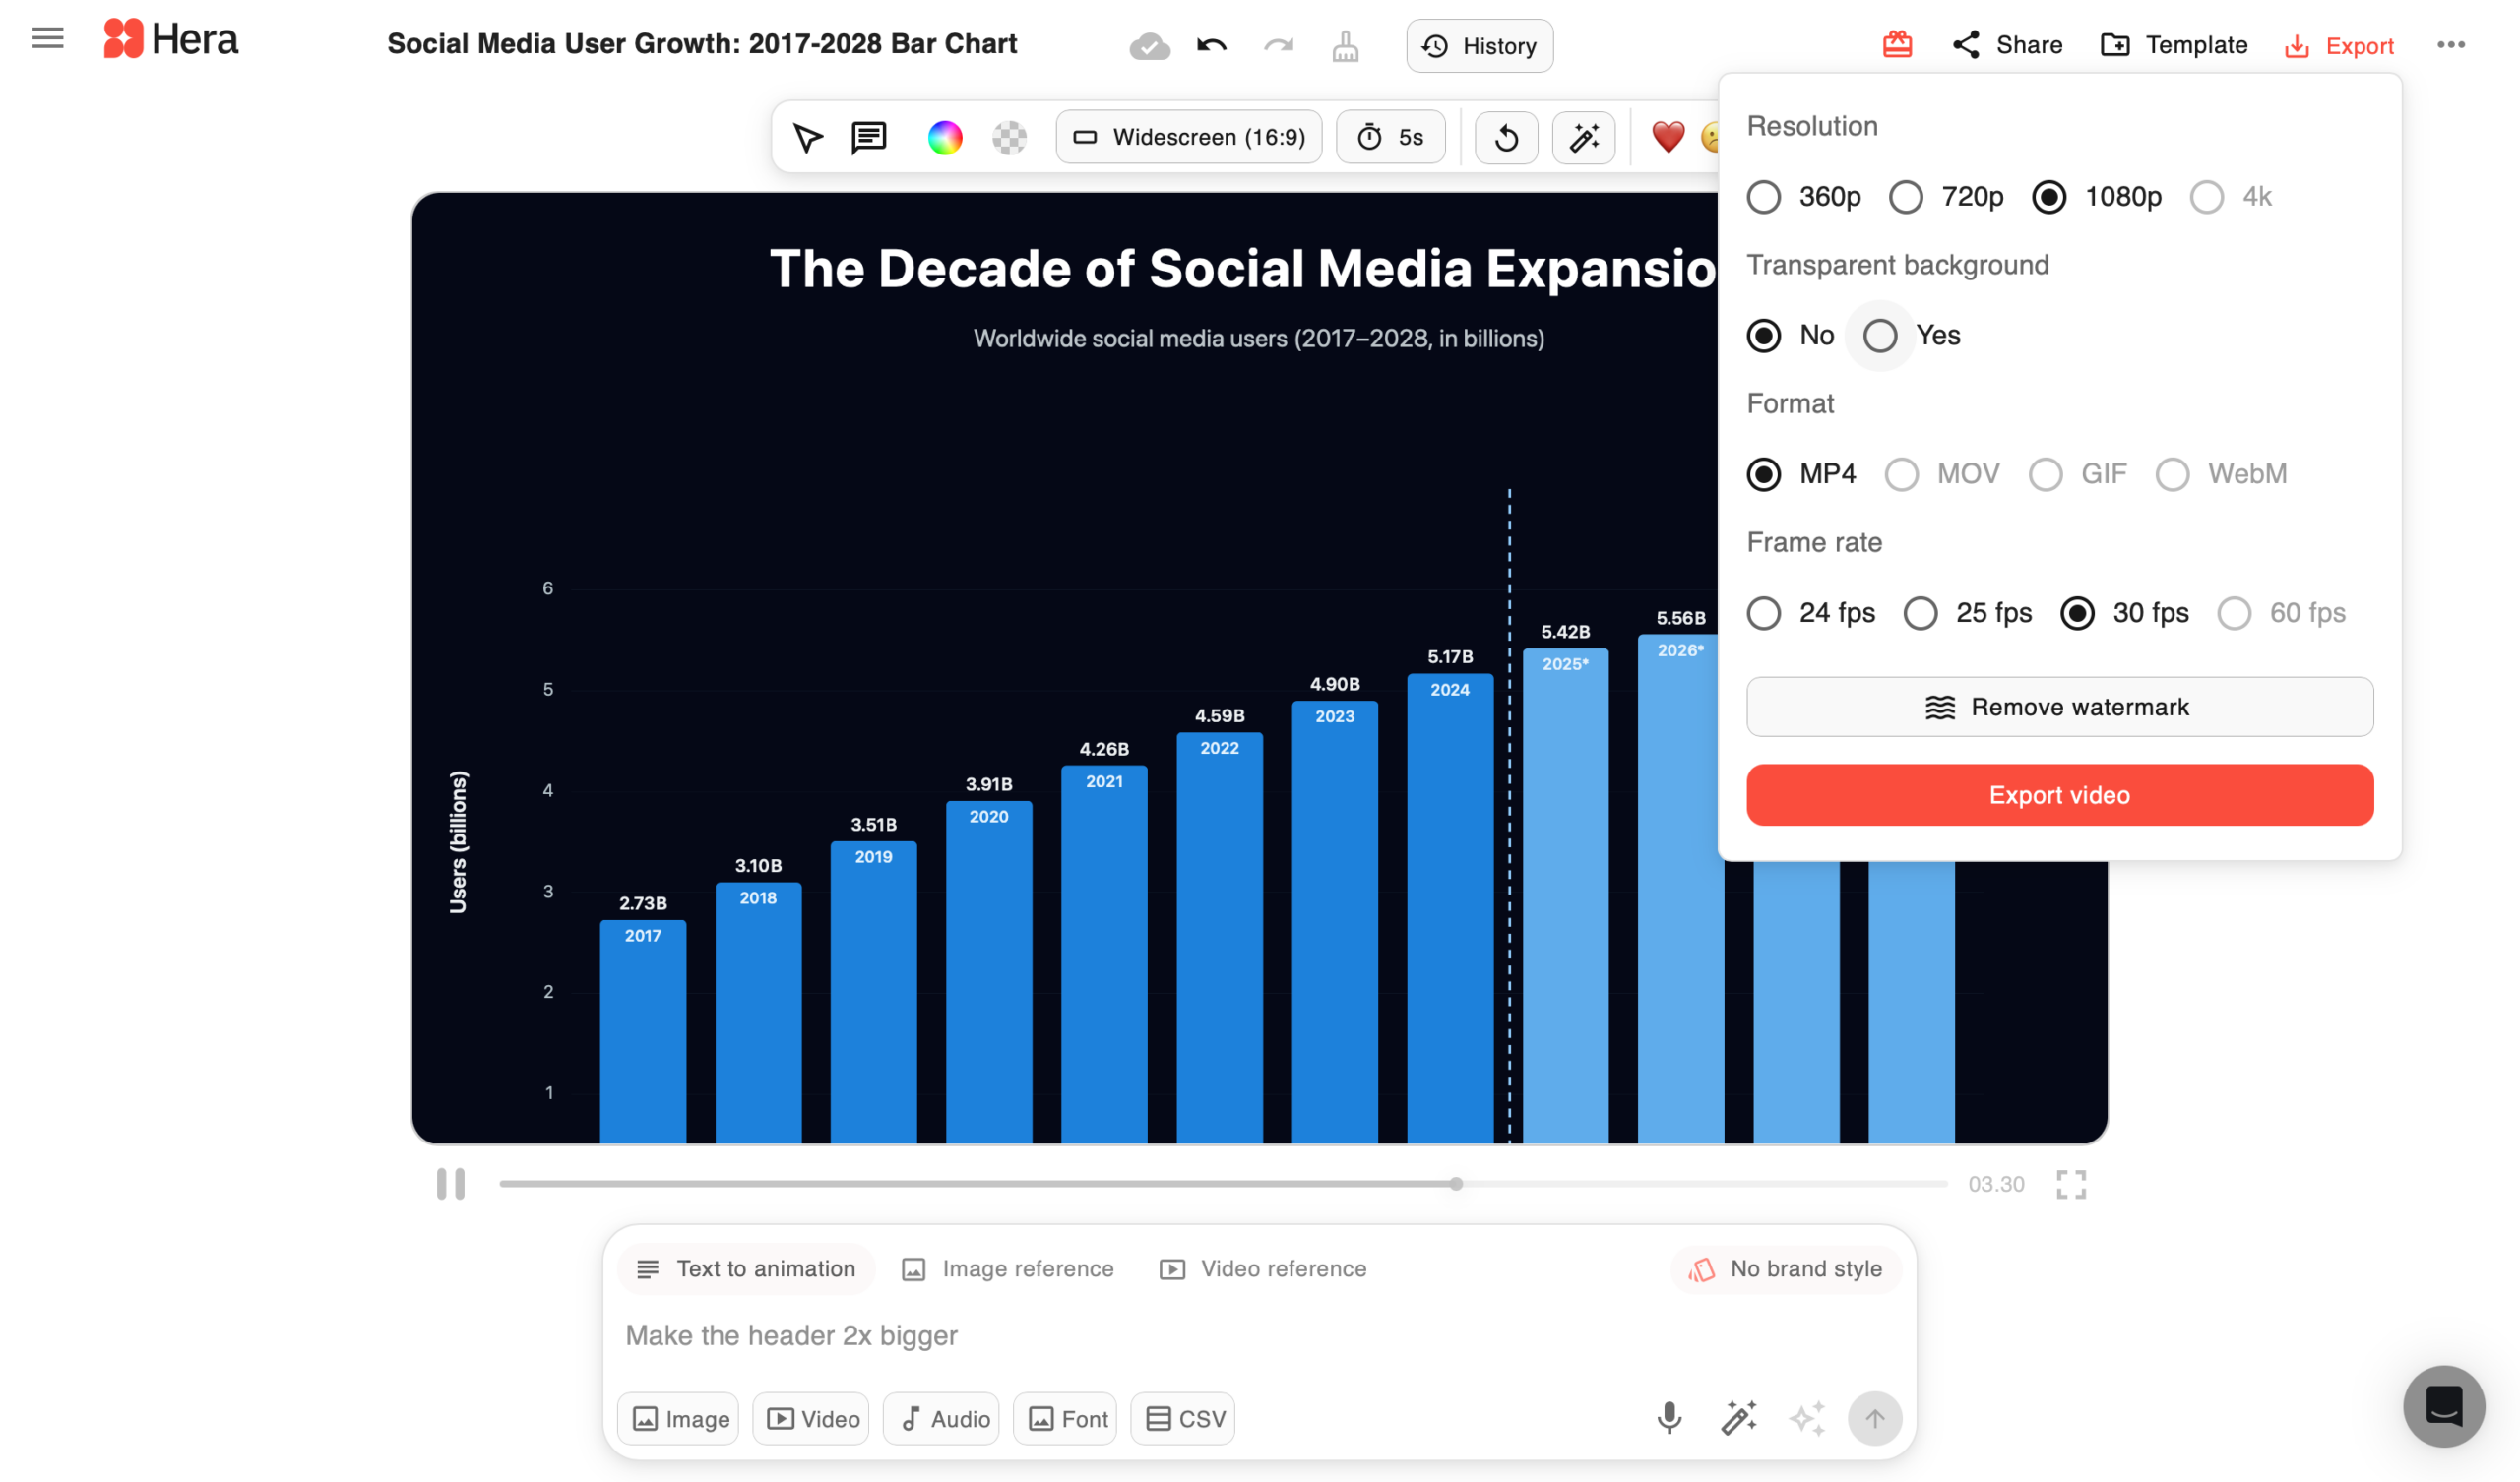Enable transparent background Yes option
2520x1482 pixels.
[x=1880, y=336]
